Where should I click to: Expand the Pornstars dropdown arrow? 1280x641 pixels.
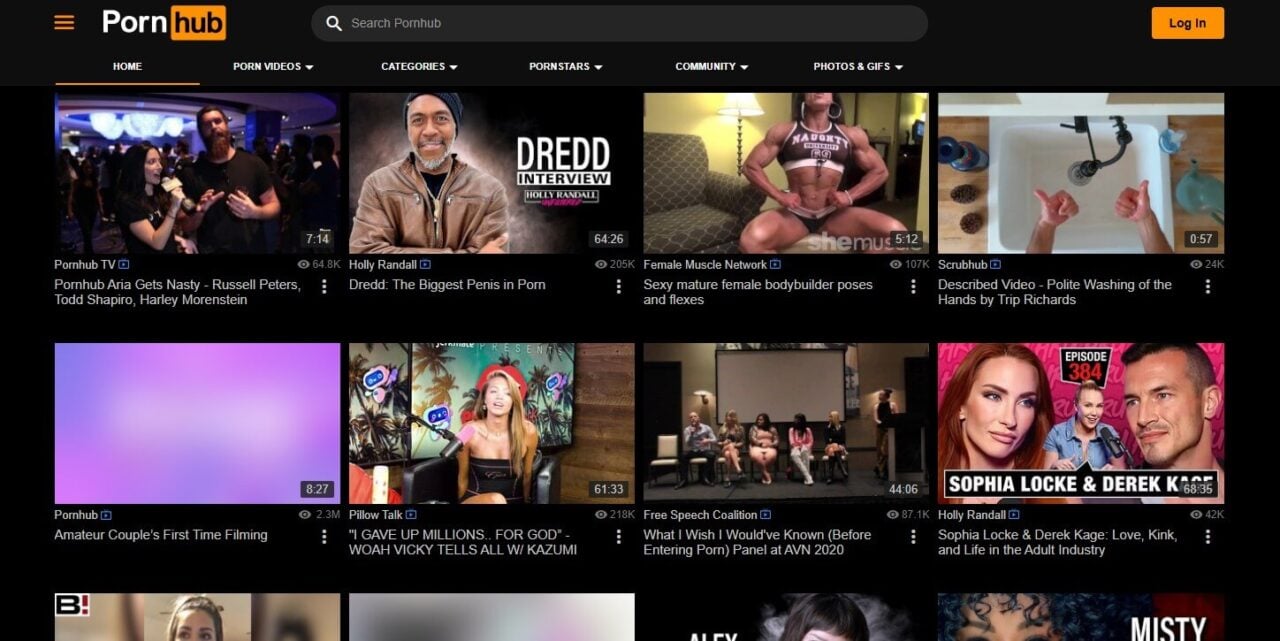click(598, 67)
